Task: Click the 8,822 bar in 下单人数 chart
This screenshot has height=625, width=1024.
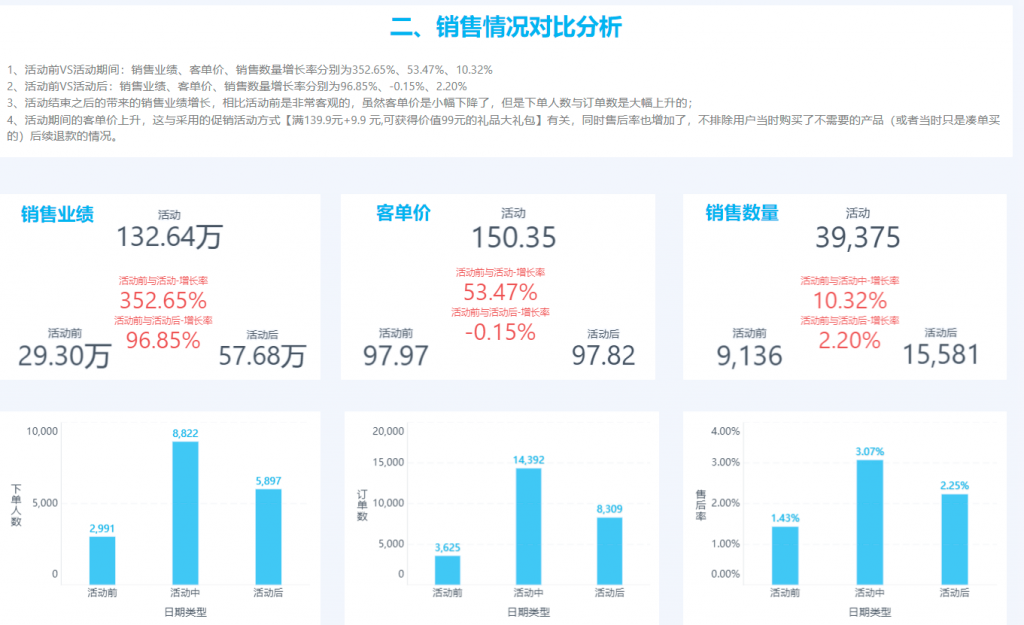Action: [185, 513]
